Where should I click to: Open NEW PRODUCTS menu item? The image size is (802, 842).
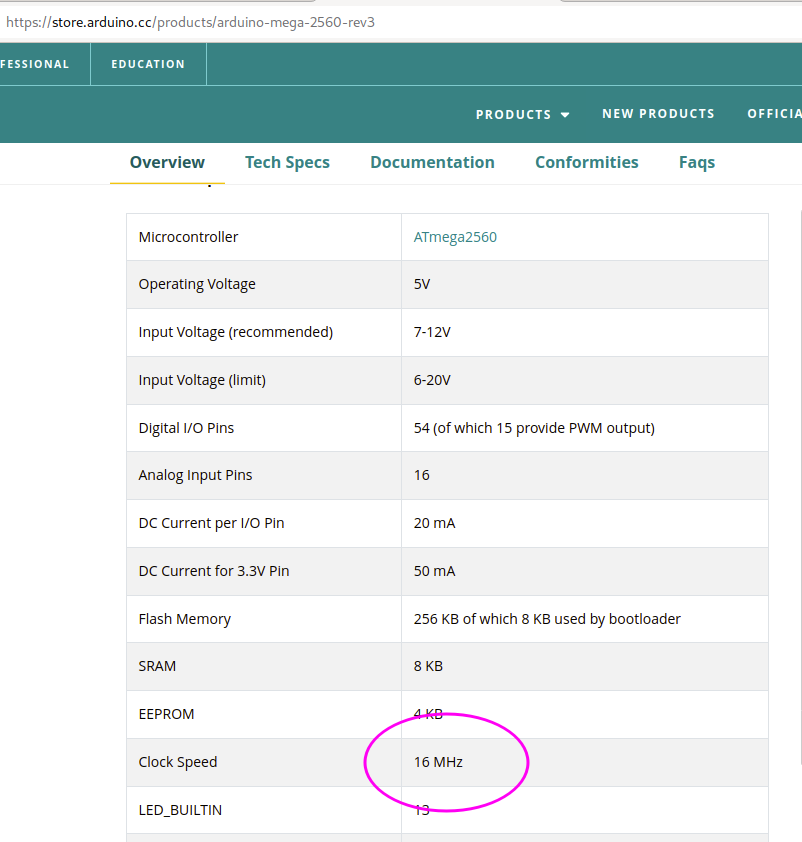coord(658,114)
